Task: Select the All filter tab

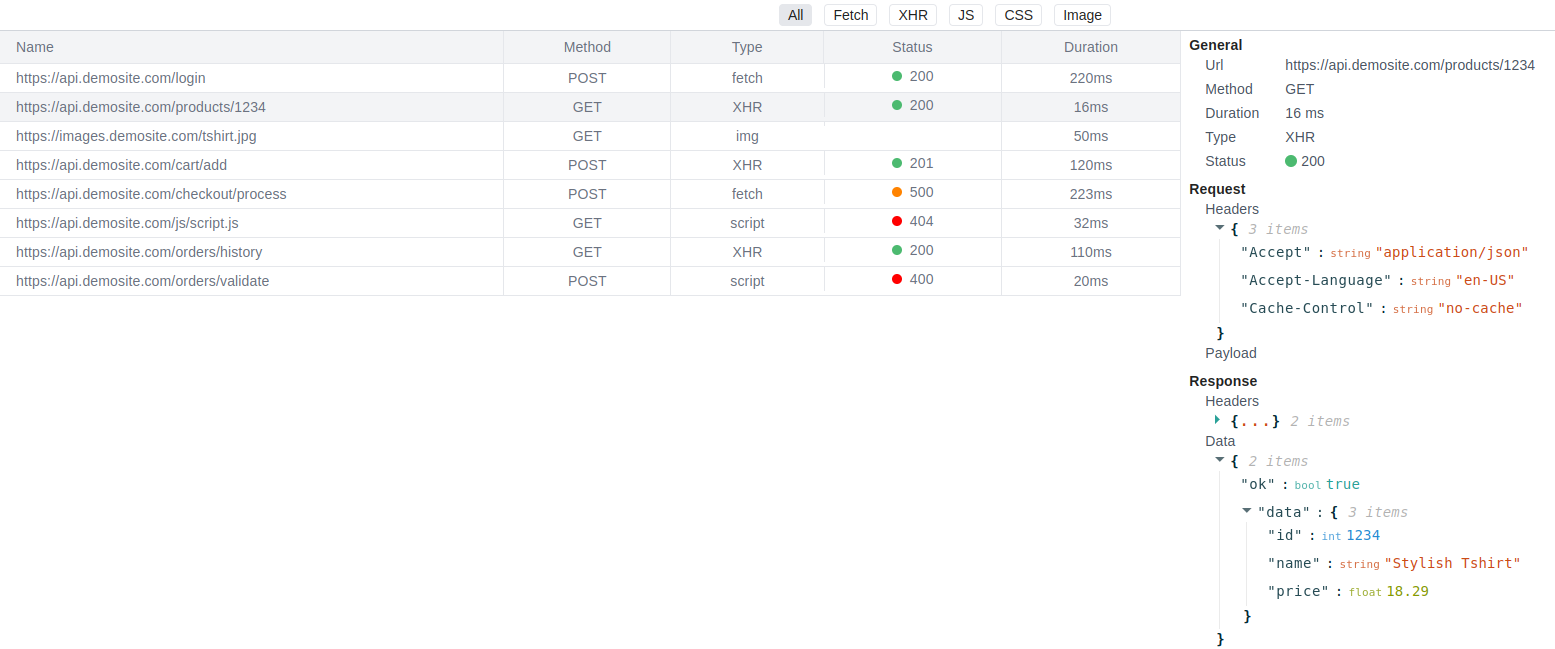Action: point(795,15)
